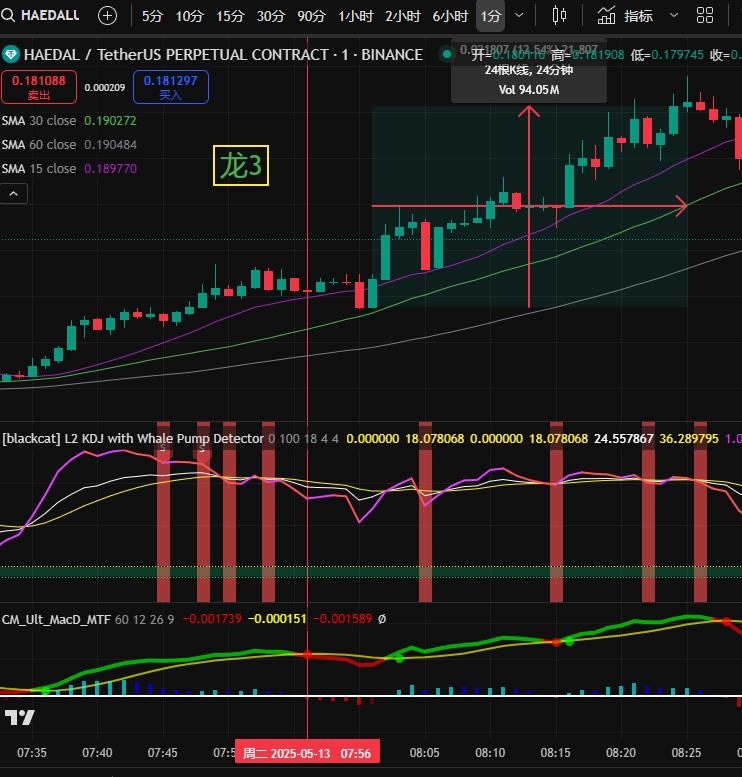
Task: Switch to the 90分 timeframe
Action: [x=311, y=16]
